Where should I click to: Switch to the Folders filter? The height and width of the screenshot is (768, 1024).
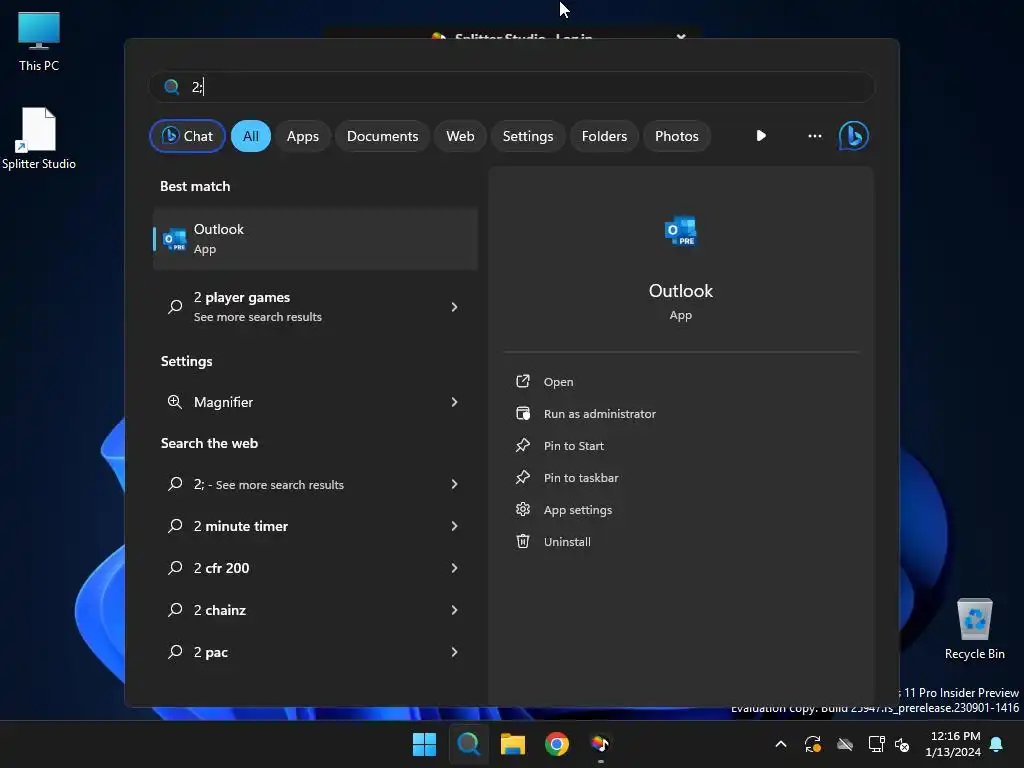pos(604,136)
